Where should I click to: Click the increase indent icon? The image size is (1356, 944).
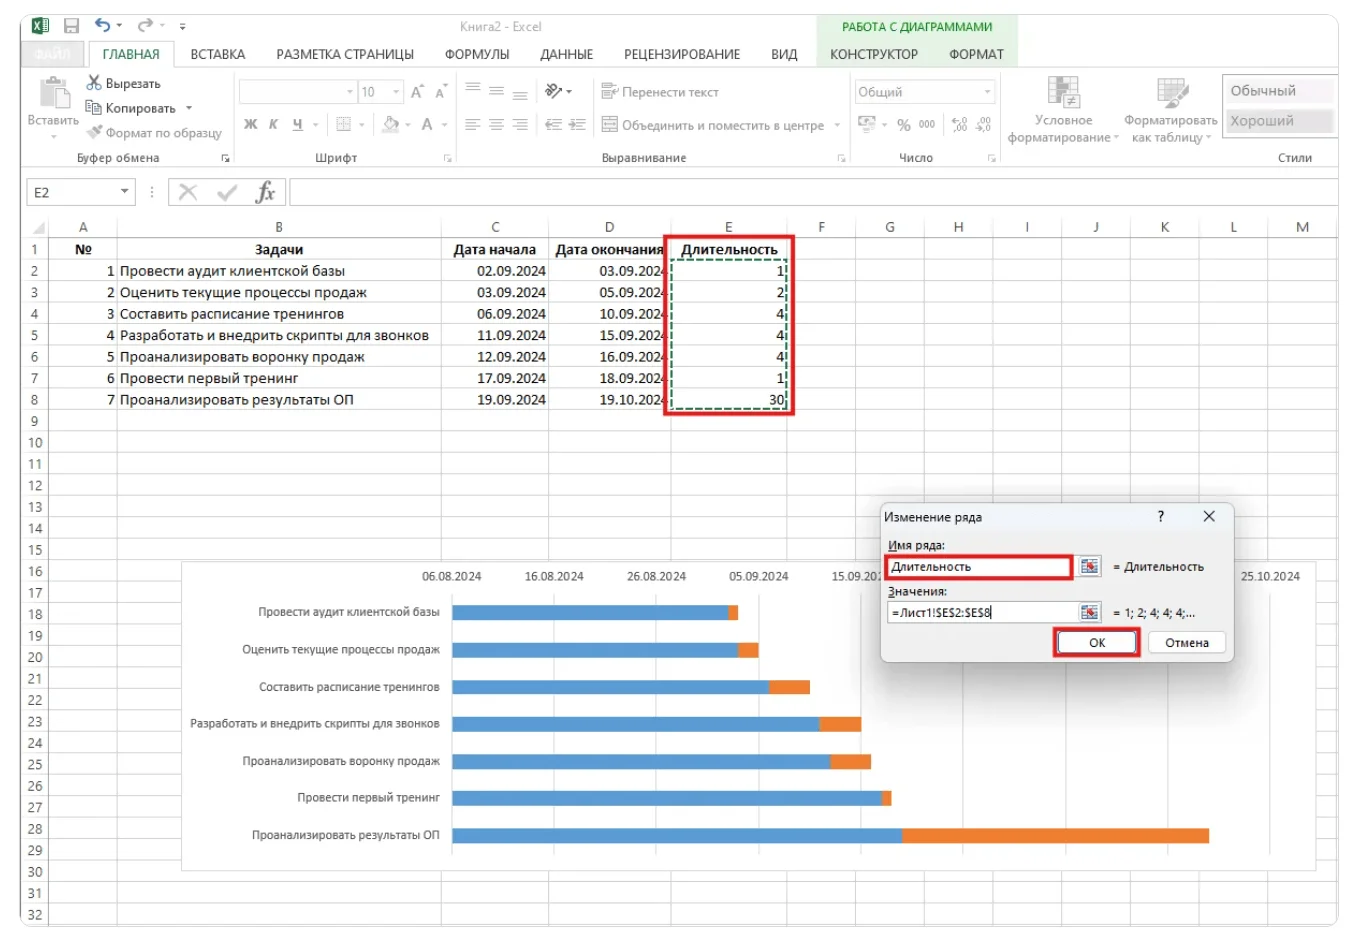577,125
